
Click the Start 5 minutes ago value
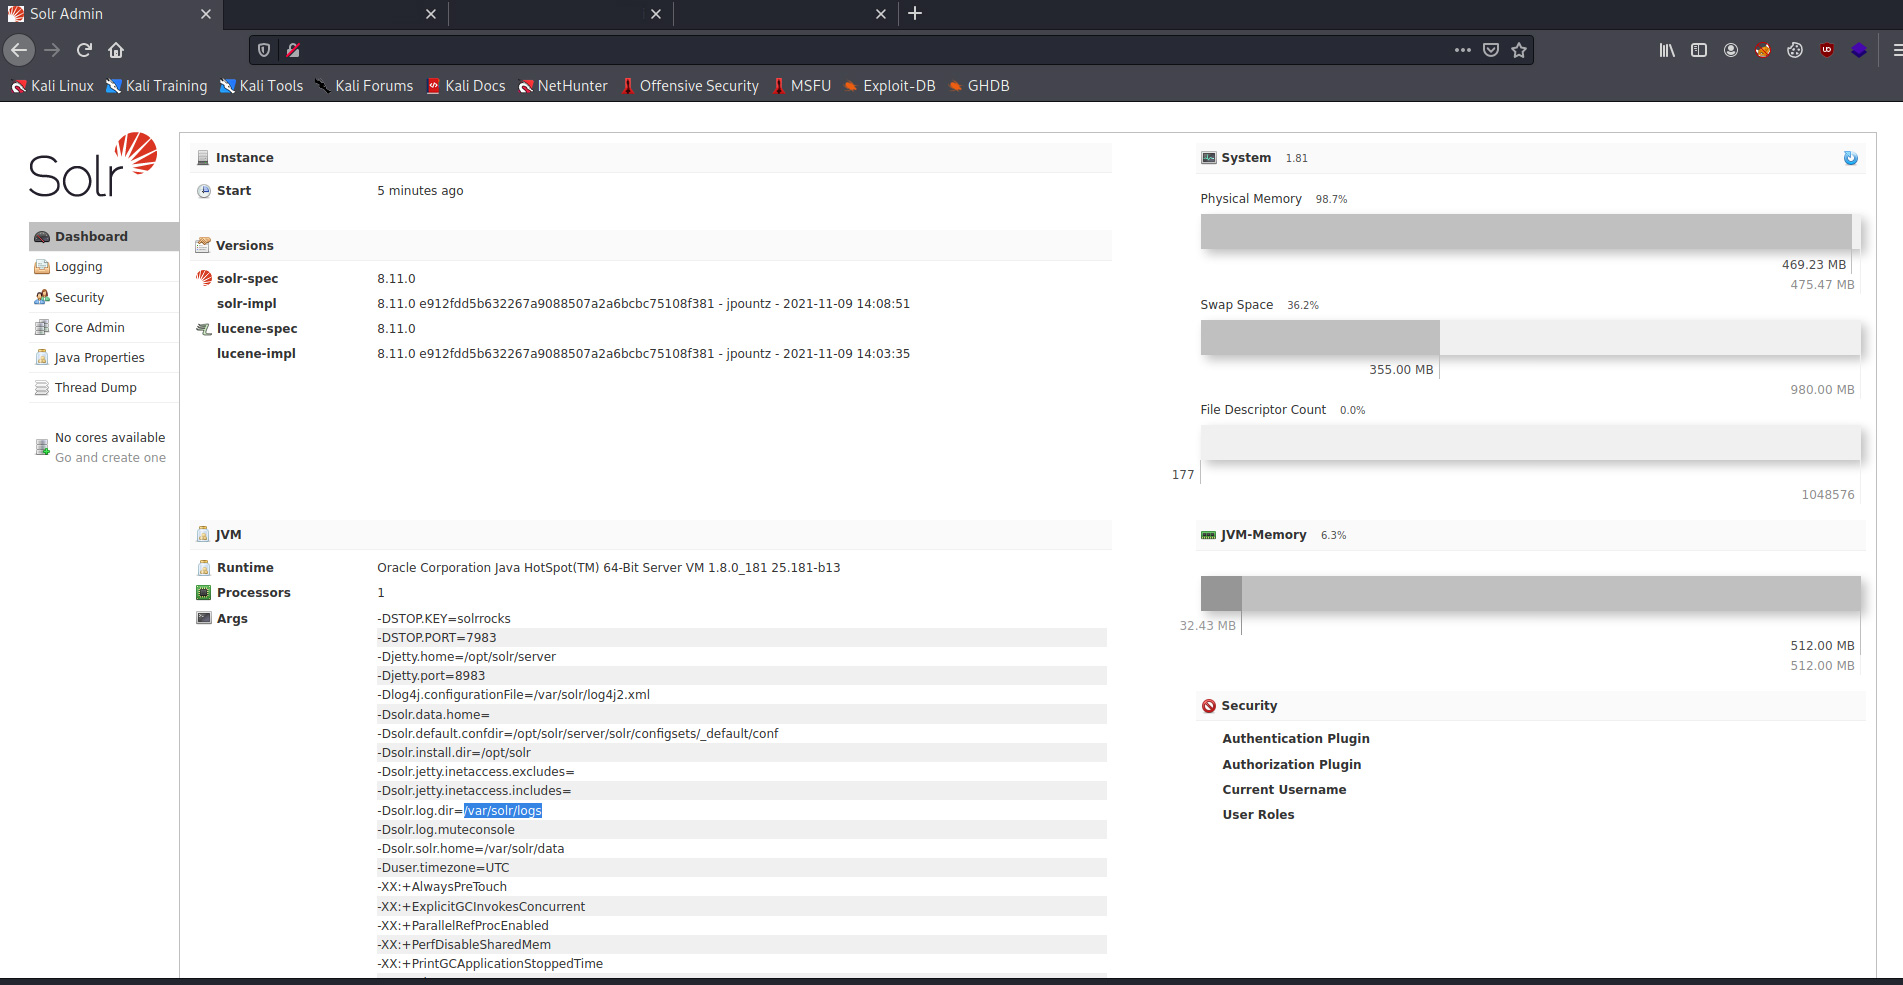420,191
